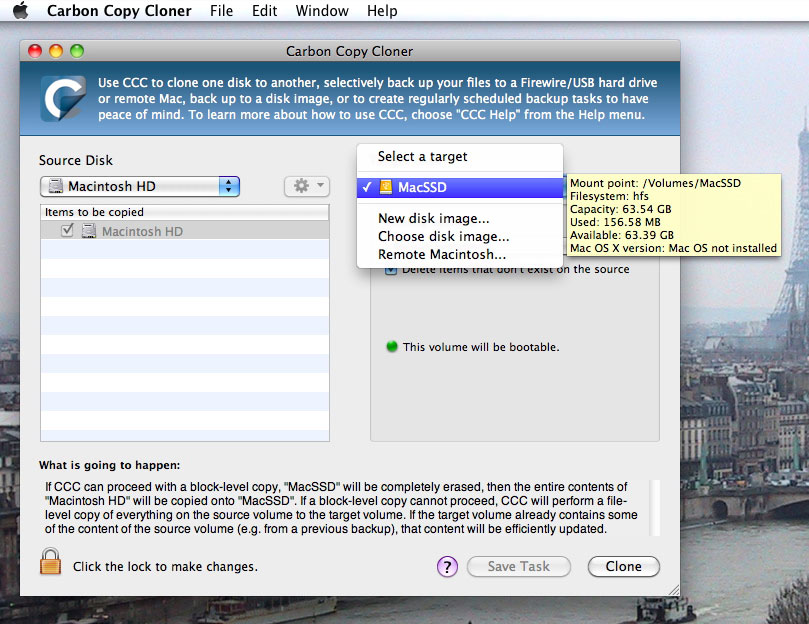
Task: Choose MacSSD as the target
Action: 460,187
